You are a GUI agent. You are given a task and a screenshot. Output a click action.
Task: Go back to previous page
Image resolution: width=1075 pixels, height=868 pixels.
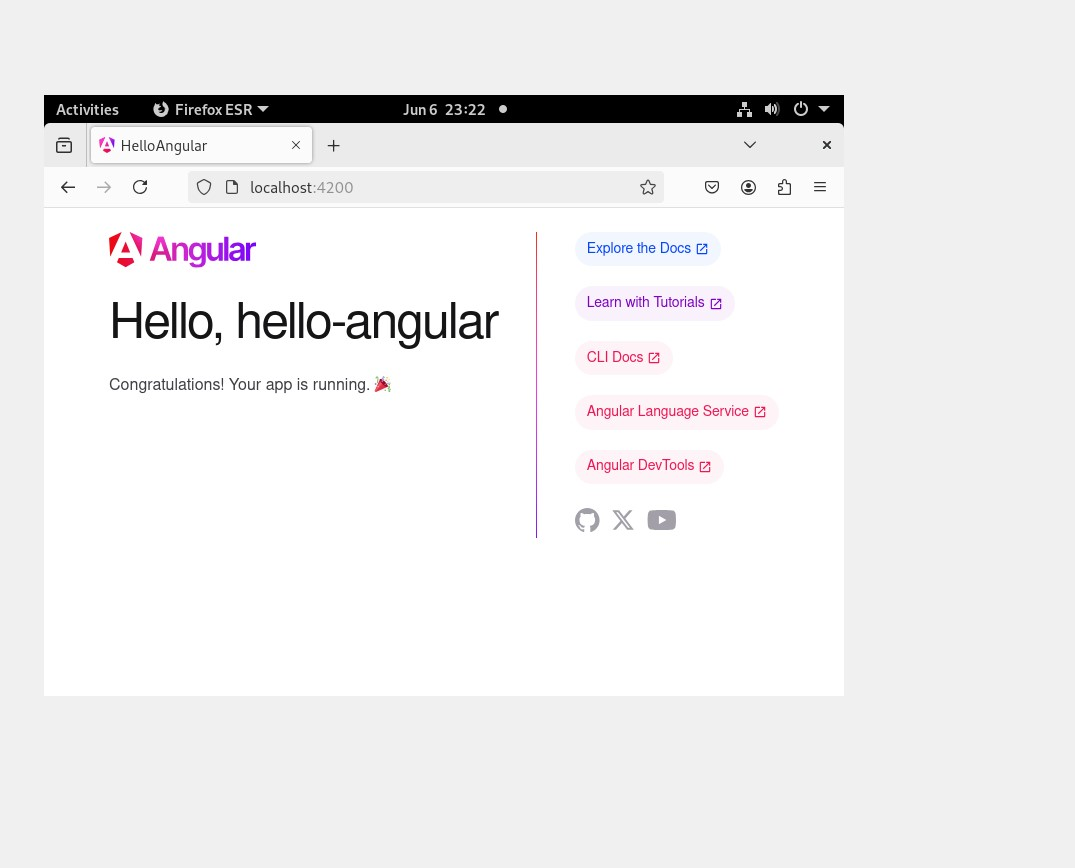68,187
